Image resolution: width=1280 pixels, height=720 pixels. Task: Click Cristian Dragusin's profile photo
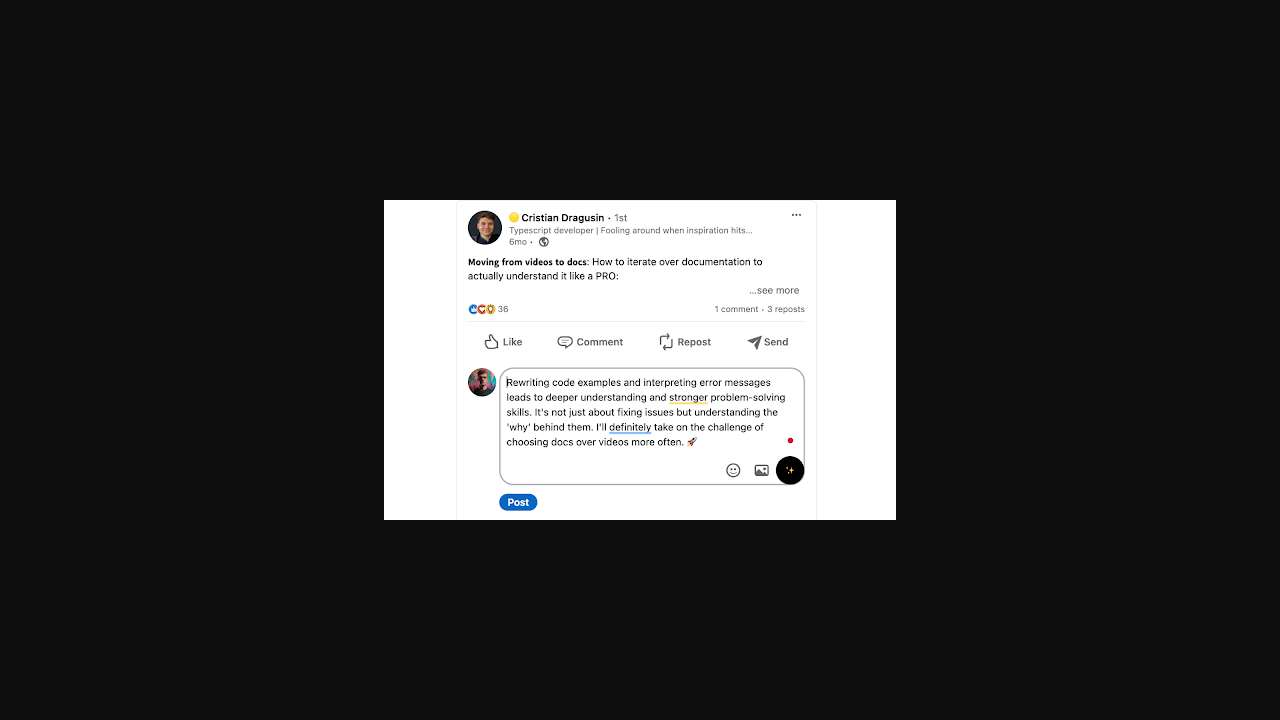tap(485, 228)
